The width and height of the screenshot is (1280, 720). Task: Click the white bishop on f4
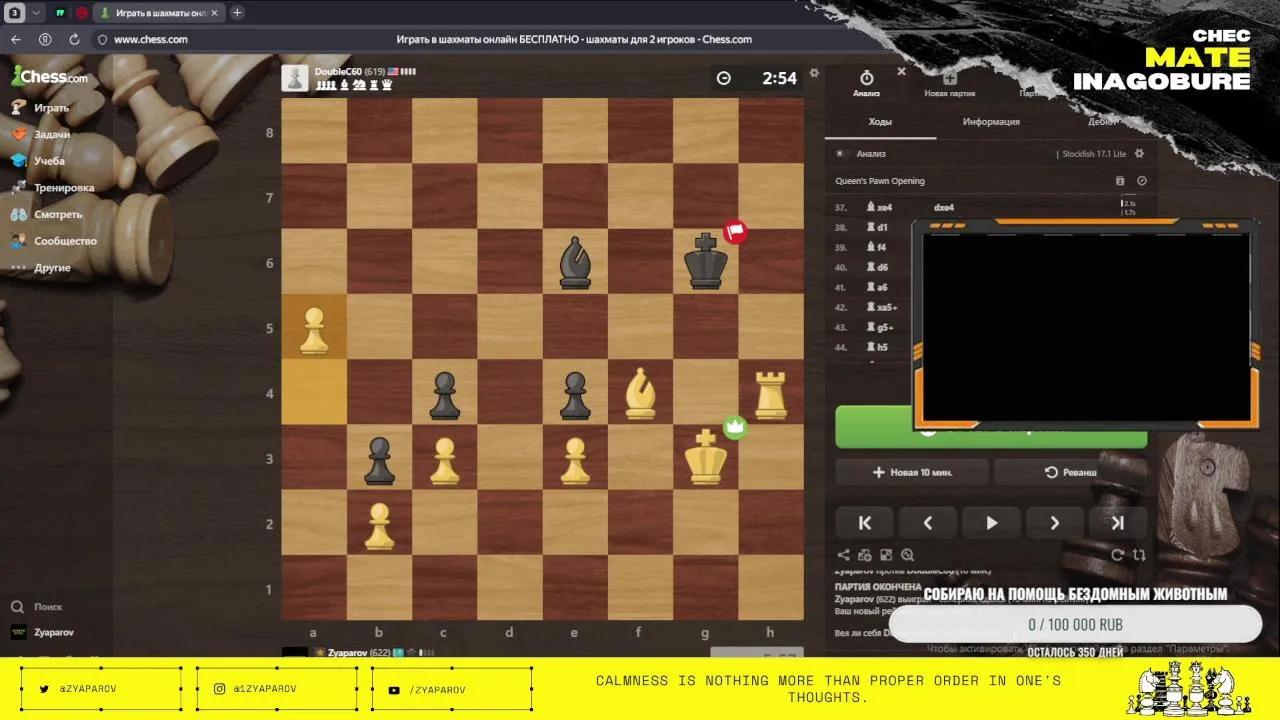[640, 392]
